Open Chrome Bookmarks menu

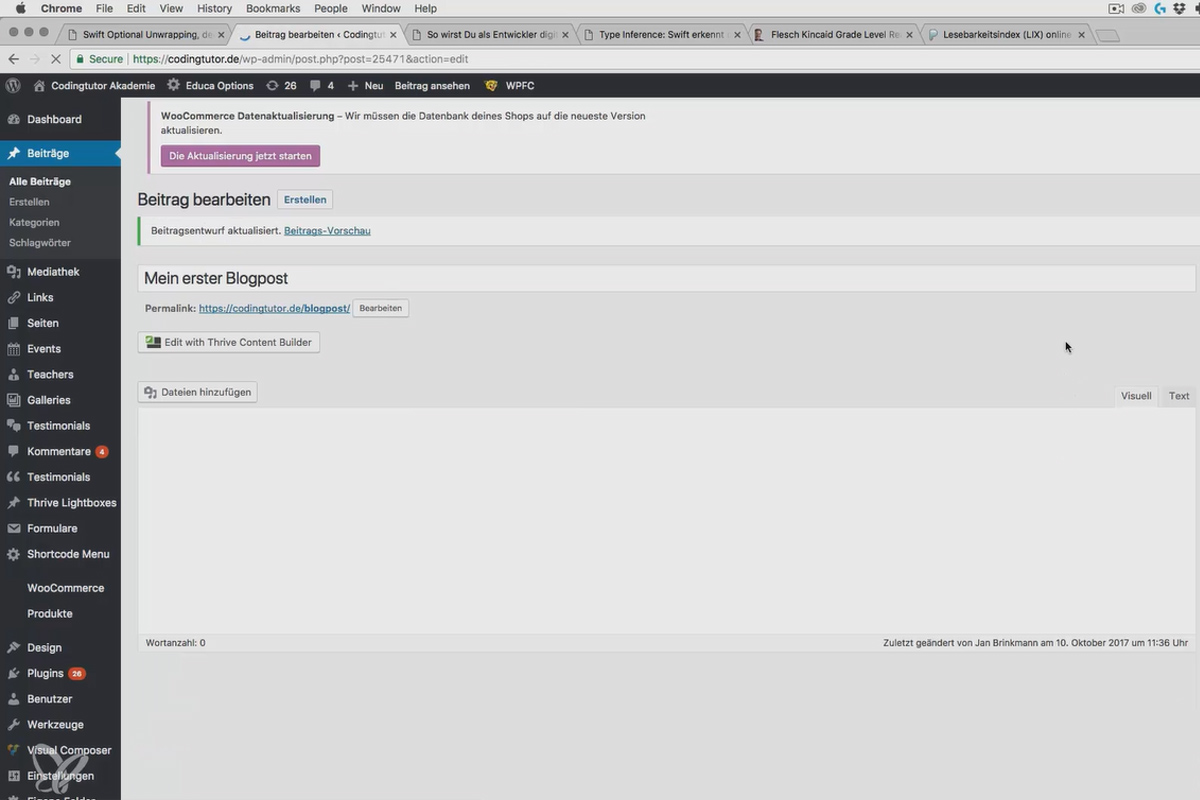point(273,8)
